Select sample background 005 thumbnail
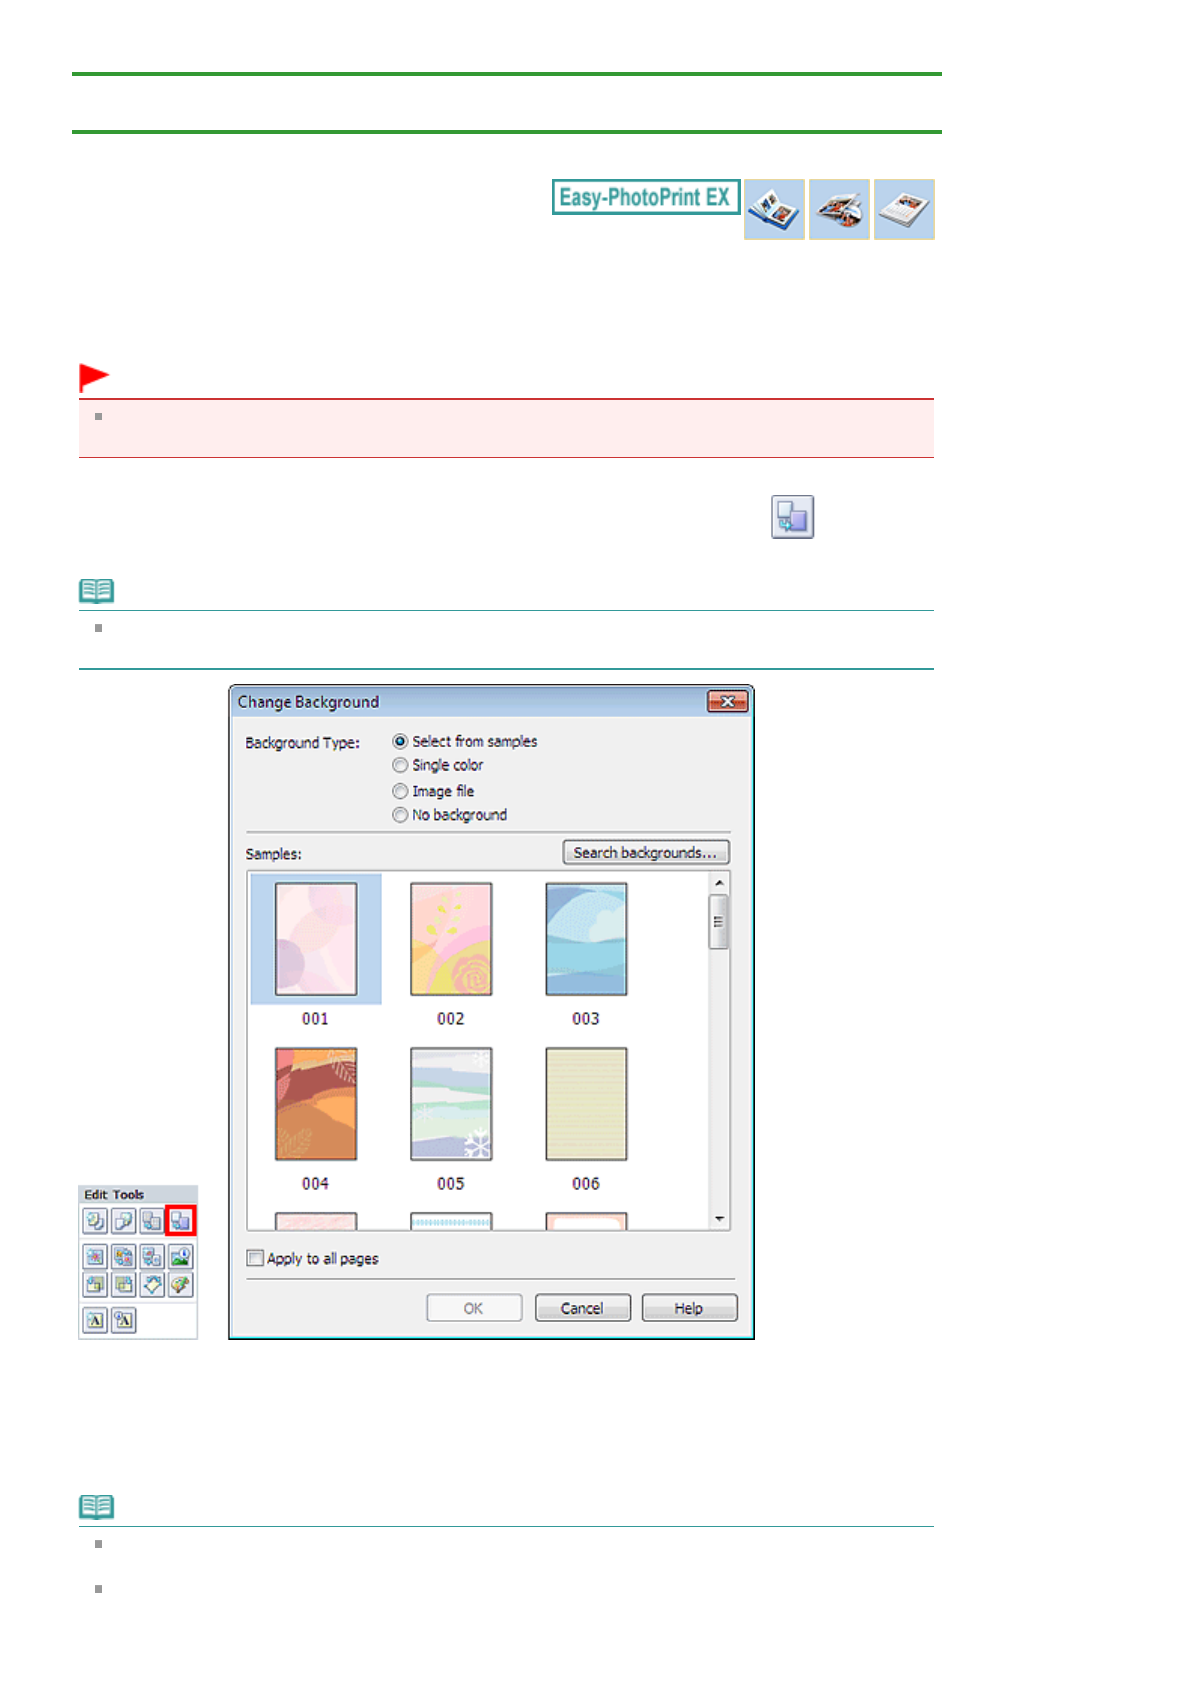Screen dimensions: 1190x1684 click(x=451, y=1104)
